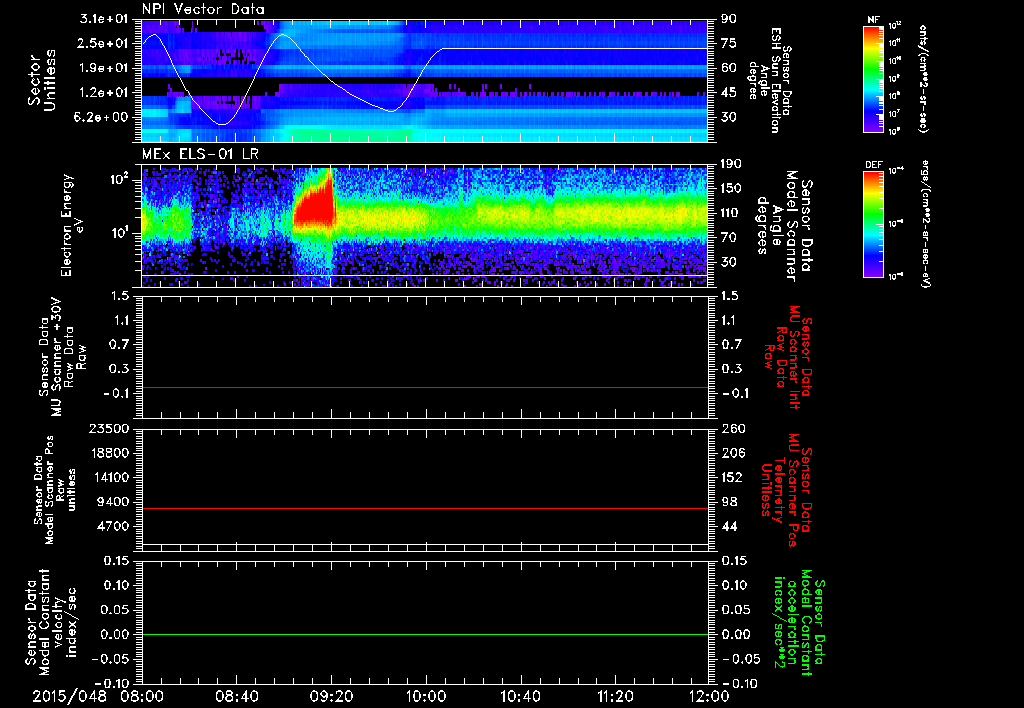Image resolution: width=1024 pixels, height=708 pixels.
Task: Click the '150' scanner angle tick label
Action: pyautogui.click(x=731, y=189)
